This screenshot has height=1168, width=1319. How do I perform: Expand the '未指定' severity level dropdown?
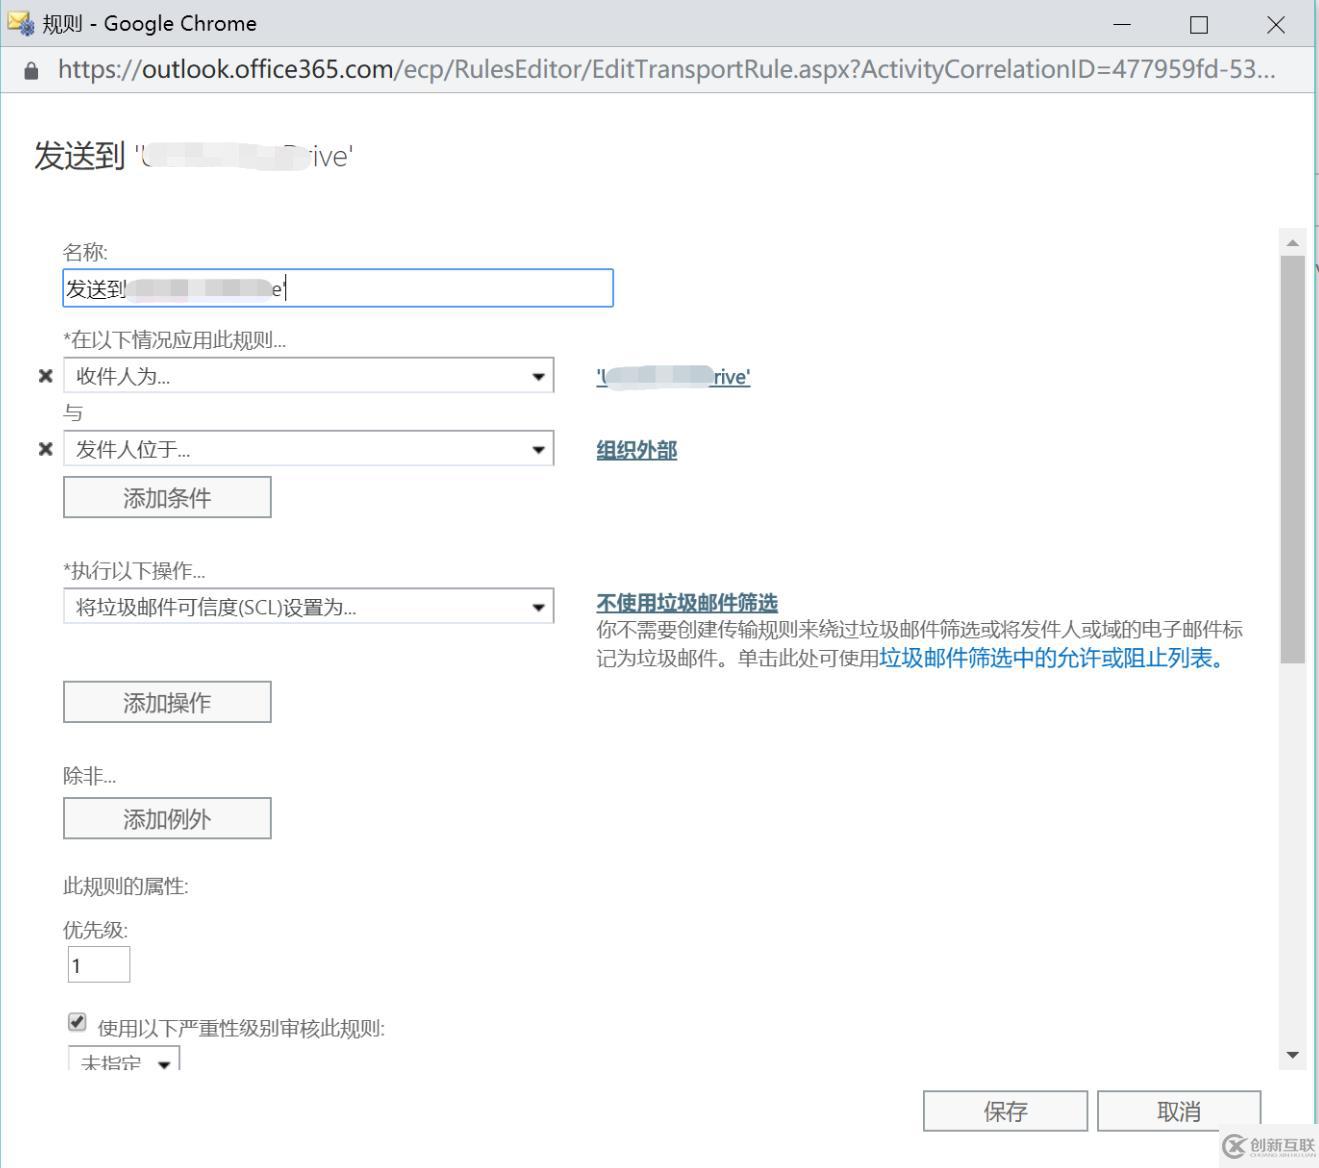point(124,1058)
